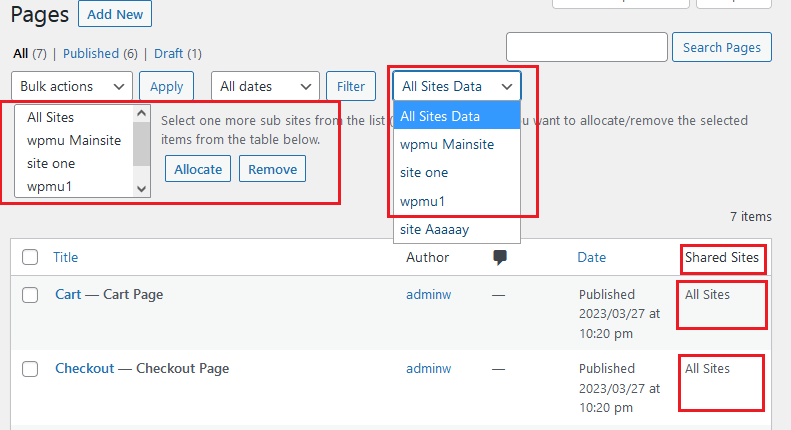Choose wpmu Mainsite in open dropdown
The height and width of the screenshot is (430, 791).
click(447, 144)
